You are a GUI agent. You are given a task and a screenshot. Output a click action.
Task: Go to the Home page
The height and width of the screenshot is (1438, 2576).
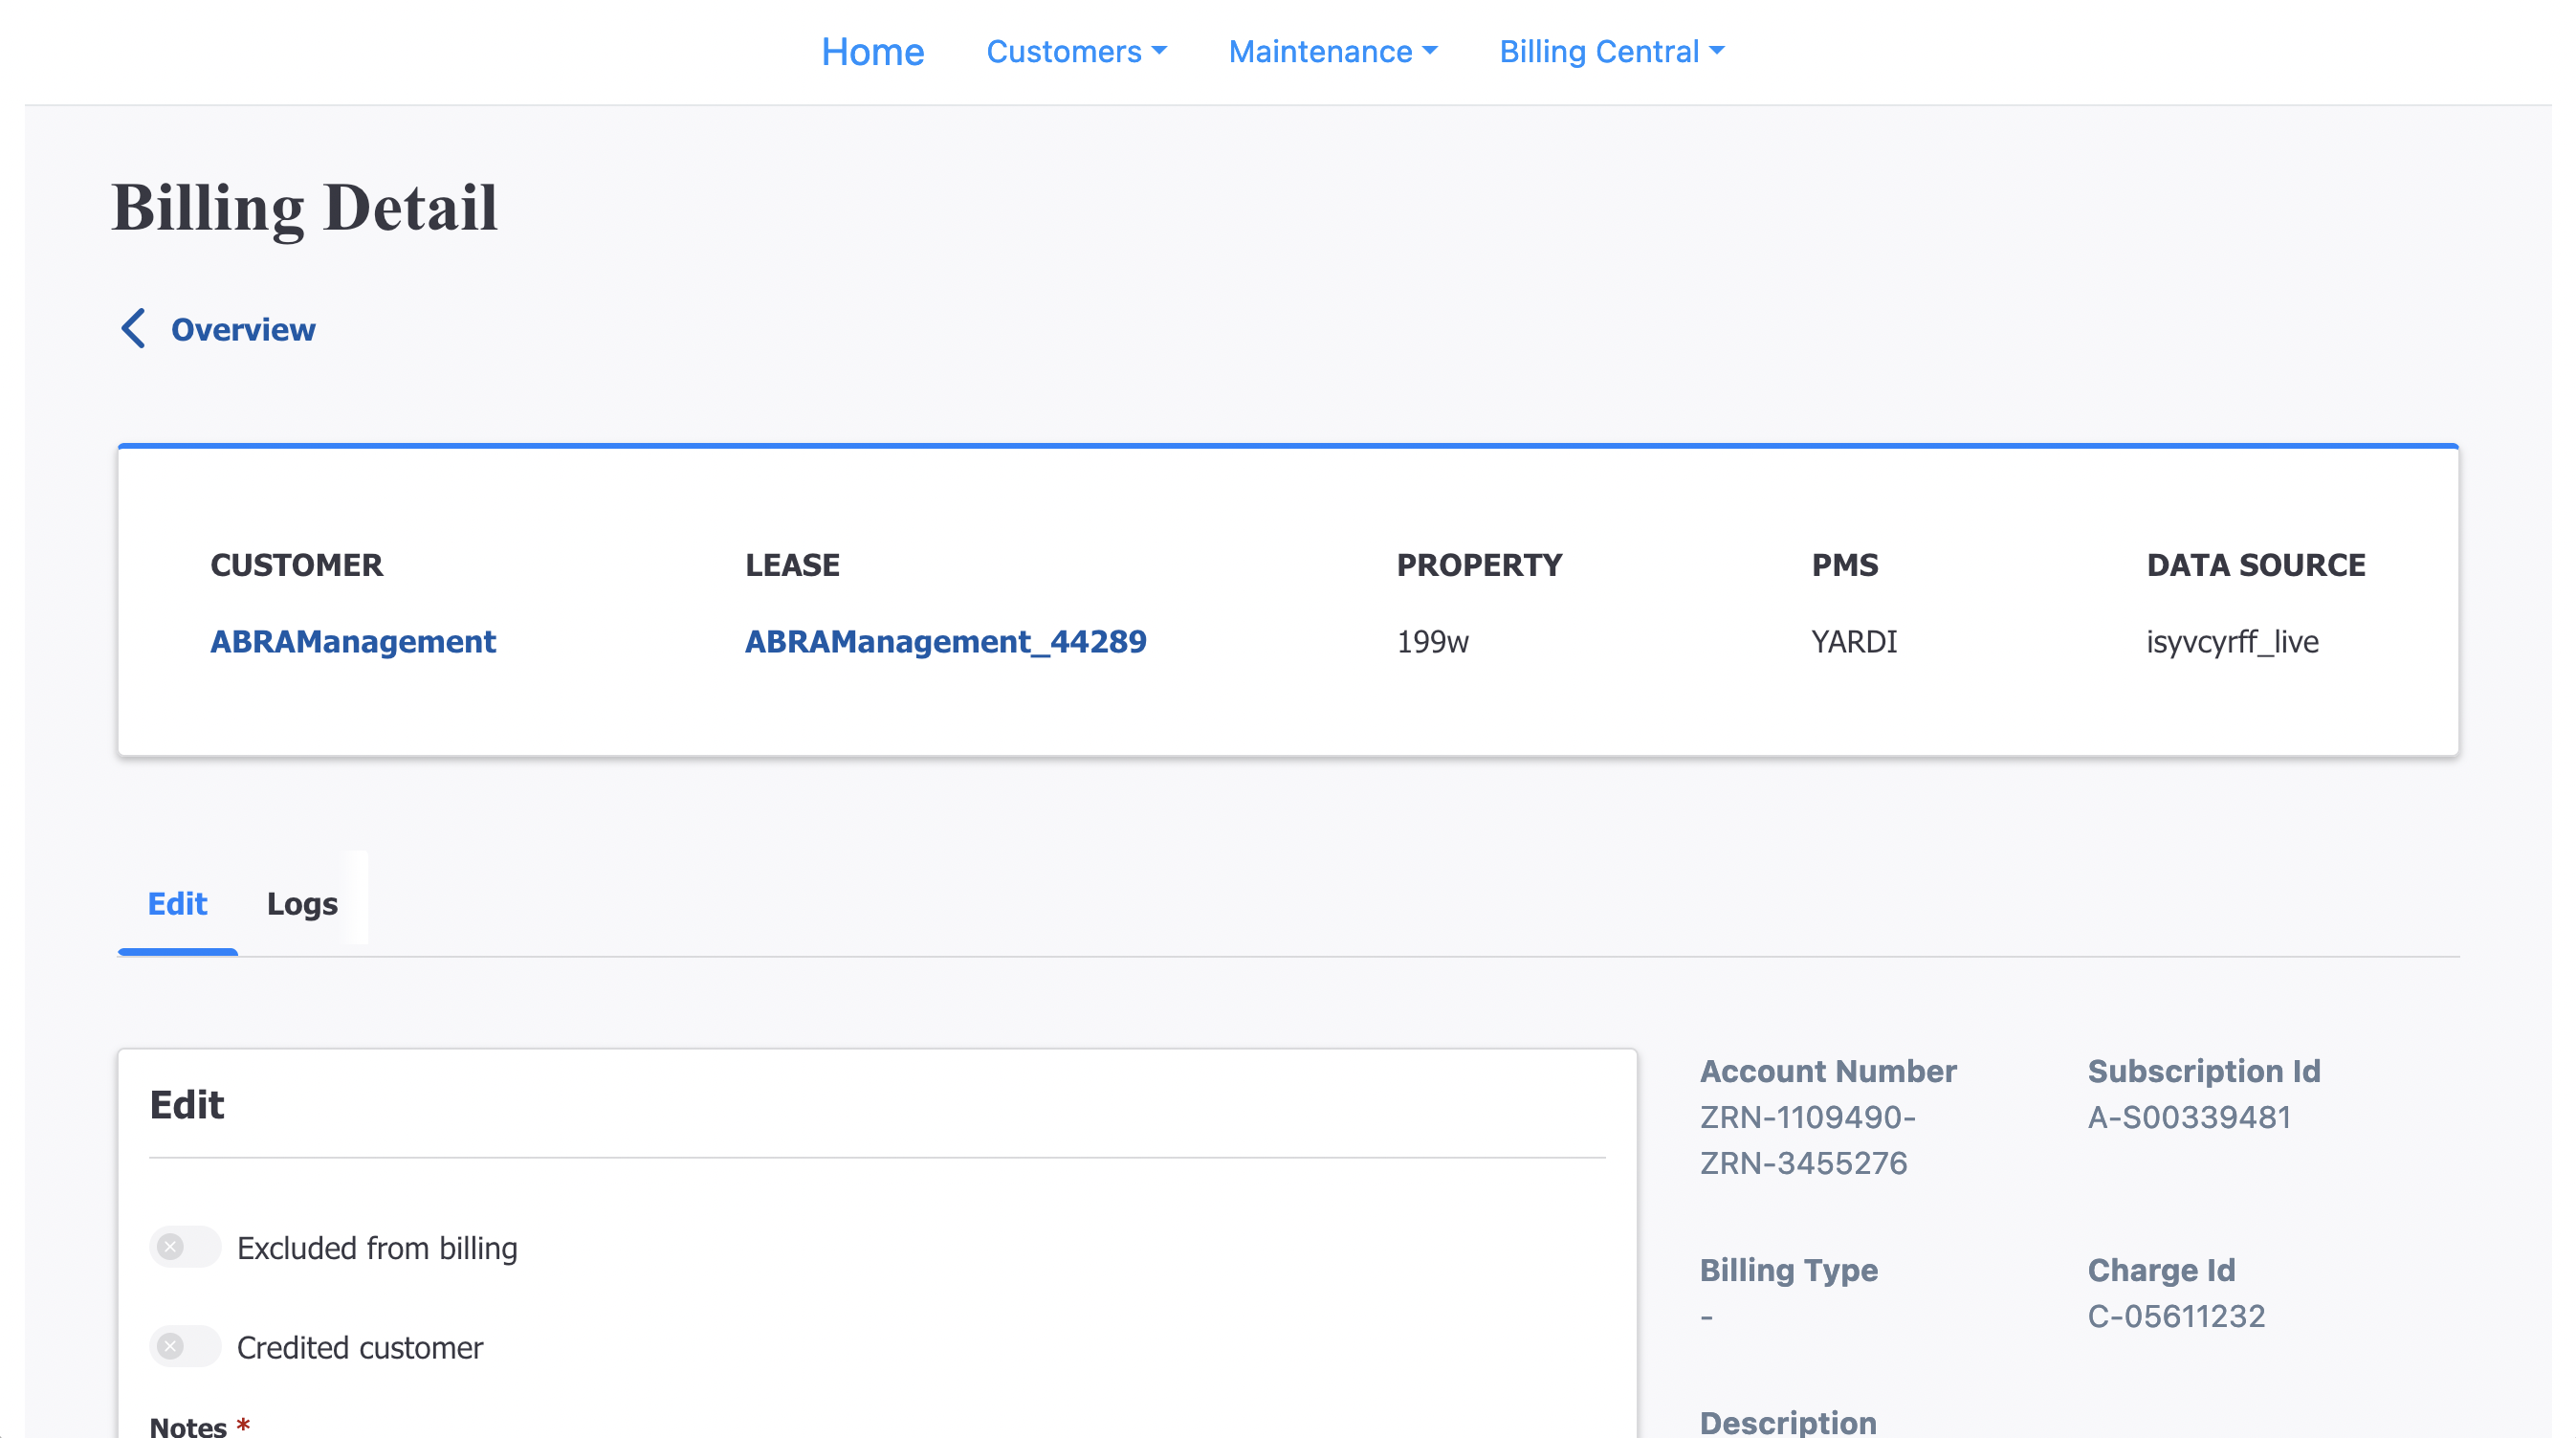pyautogui.click(x=872, y=51)
